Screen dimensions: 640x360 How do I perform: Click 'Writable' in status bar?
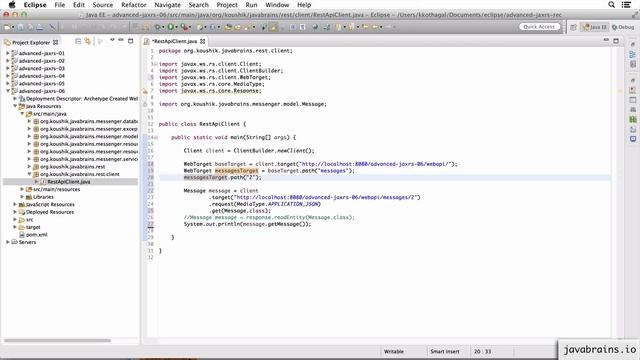[x=393, y=351]
